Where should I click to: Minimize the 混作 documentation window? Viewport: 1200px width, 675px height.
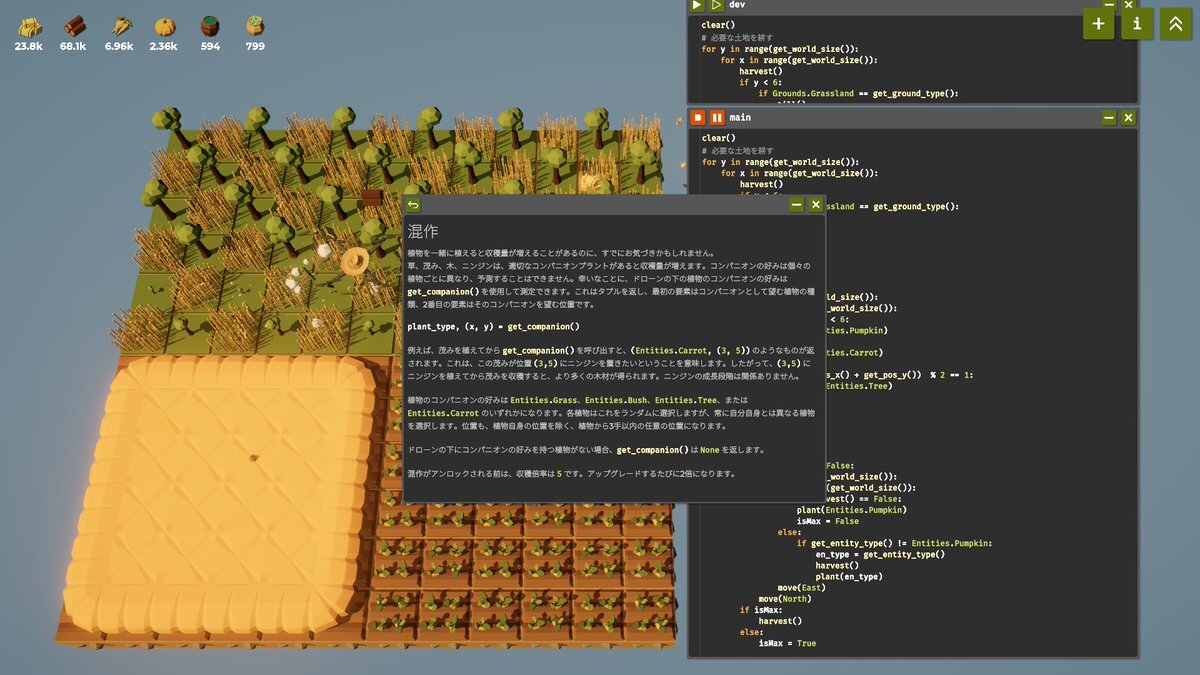(x=797, y=205)
